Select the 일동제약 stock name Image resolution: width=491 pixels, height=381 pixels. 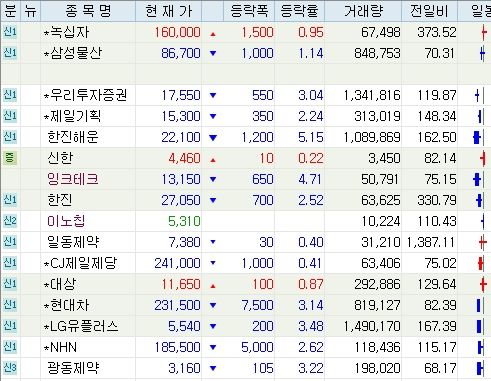pyautogui.click(x=73, y=242)
